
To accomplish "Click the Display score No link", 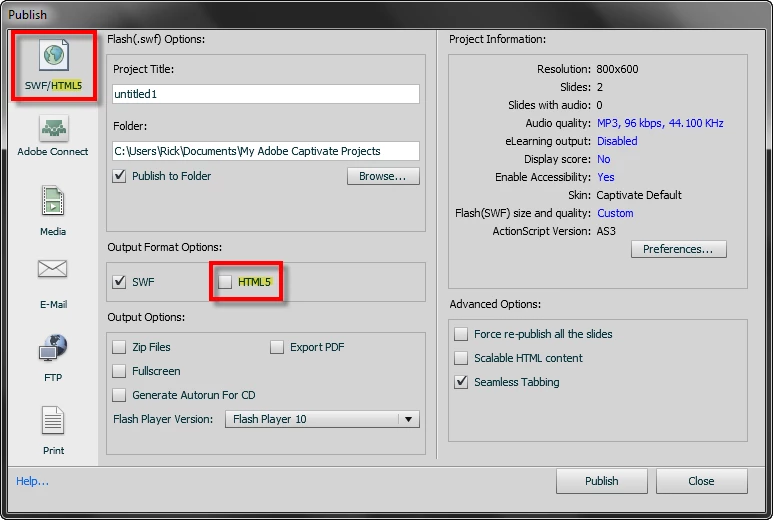I will tap(603, 159).
